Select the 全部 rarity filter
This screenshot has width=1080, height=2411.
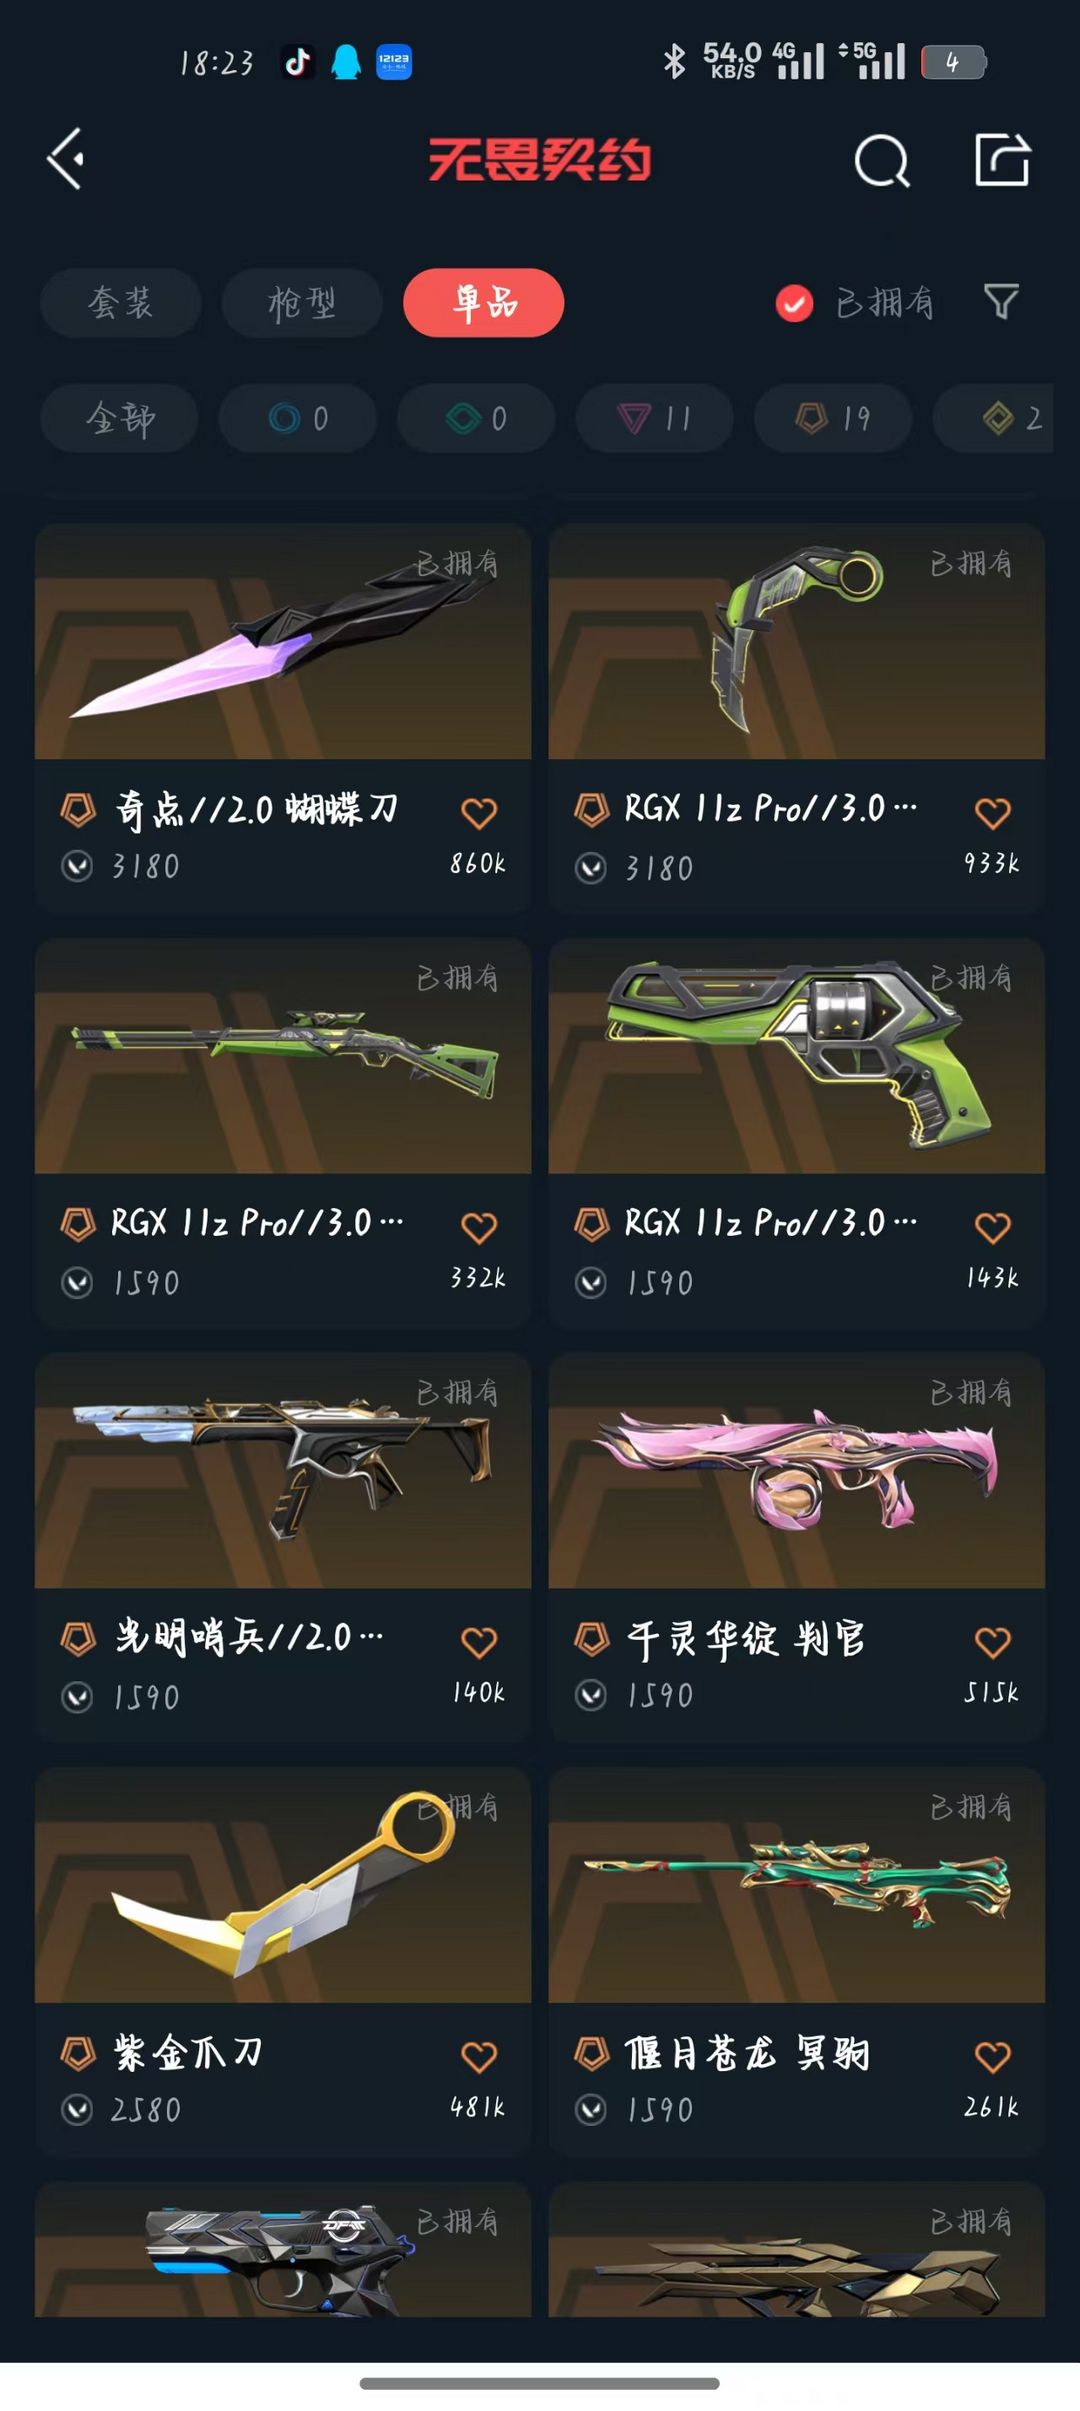tap(120, 418)
